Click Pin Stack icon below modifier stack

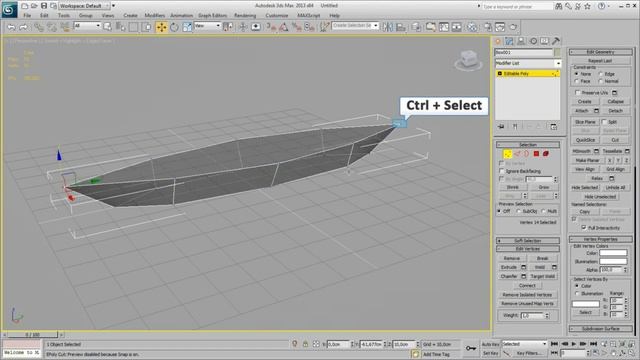[501, 127]
